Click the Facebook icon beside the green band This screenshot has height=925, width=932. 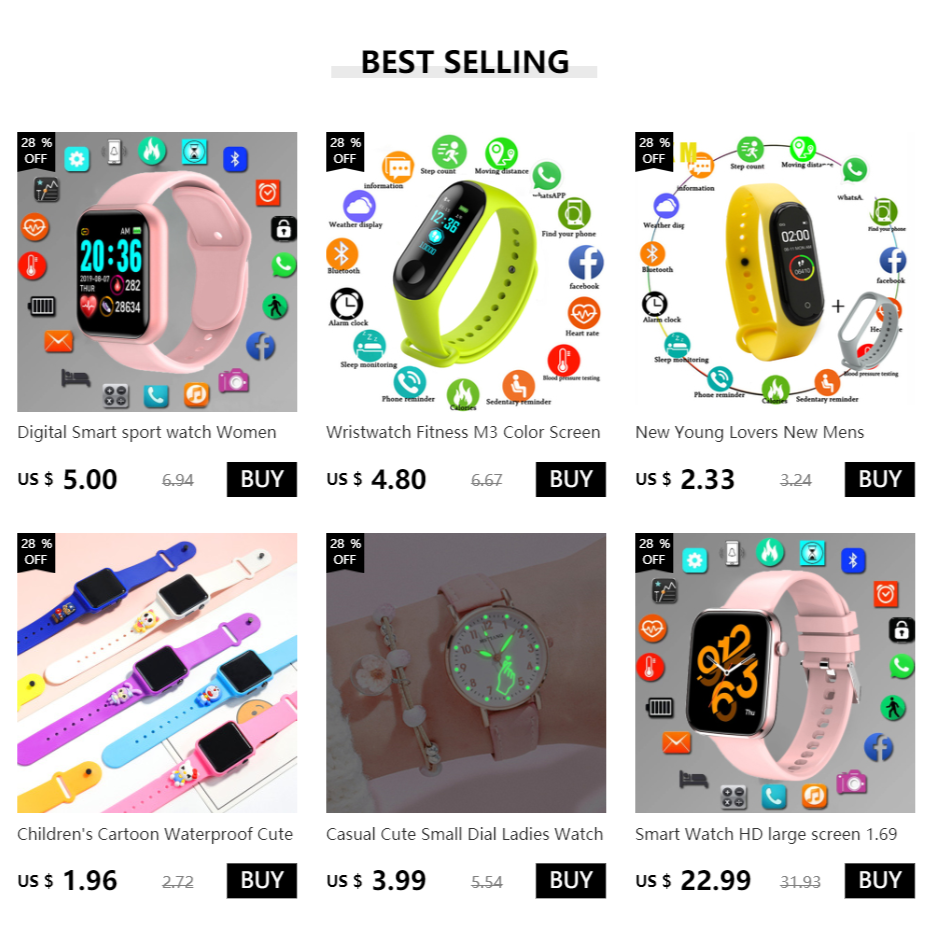586,262
